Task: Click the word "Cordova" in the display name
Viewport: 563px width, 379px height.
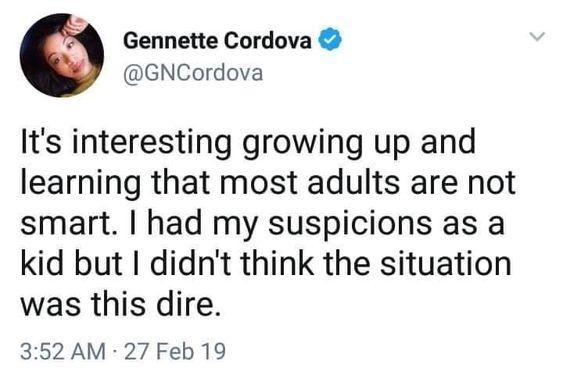Action: [268, 41]
